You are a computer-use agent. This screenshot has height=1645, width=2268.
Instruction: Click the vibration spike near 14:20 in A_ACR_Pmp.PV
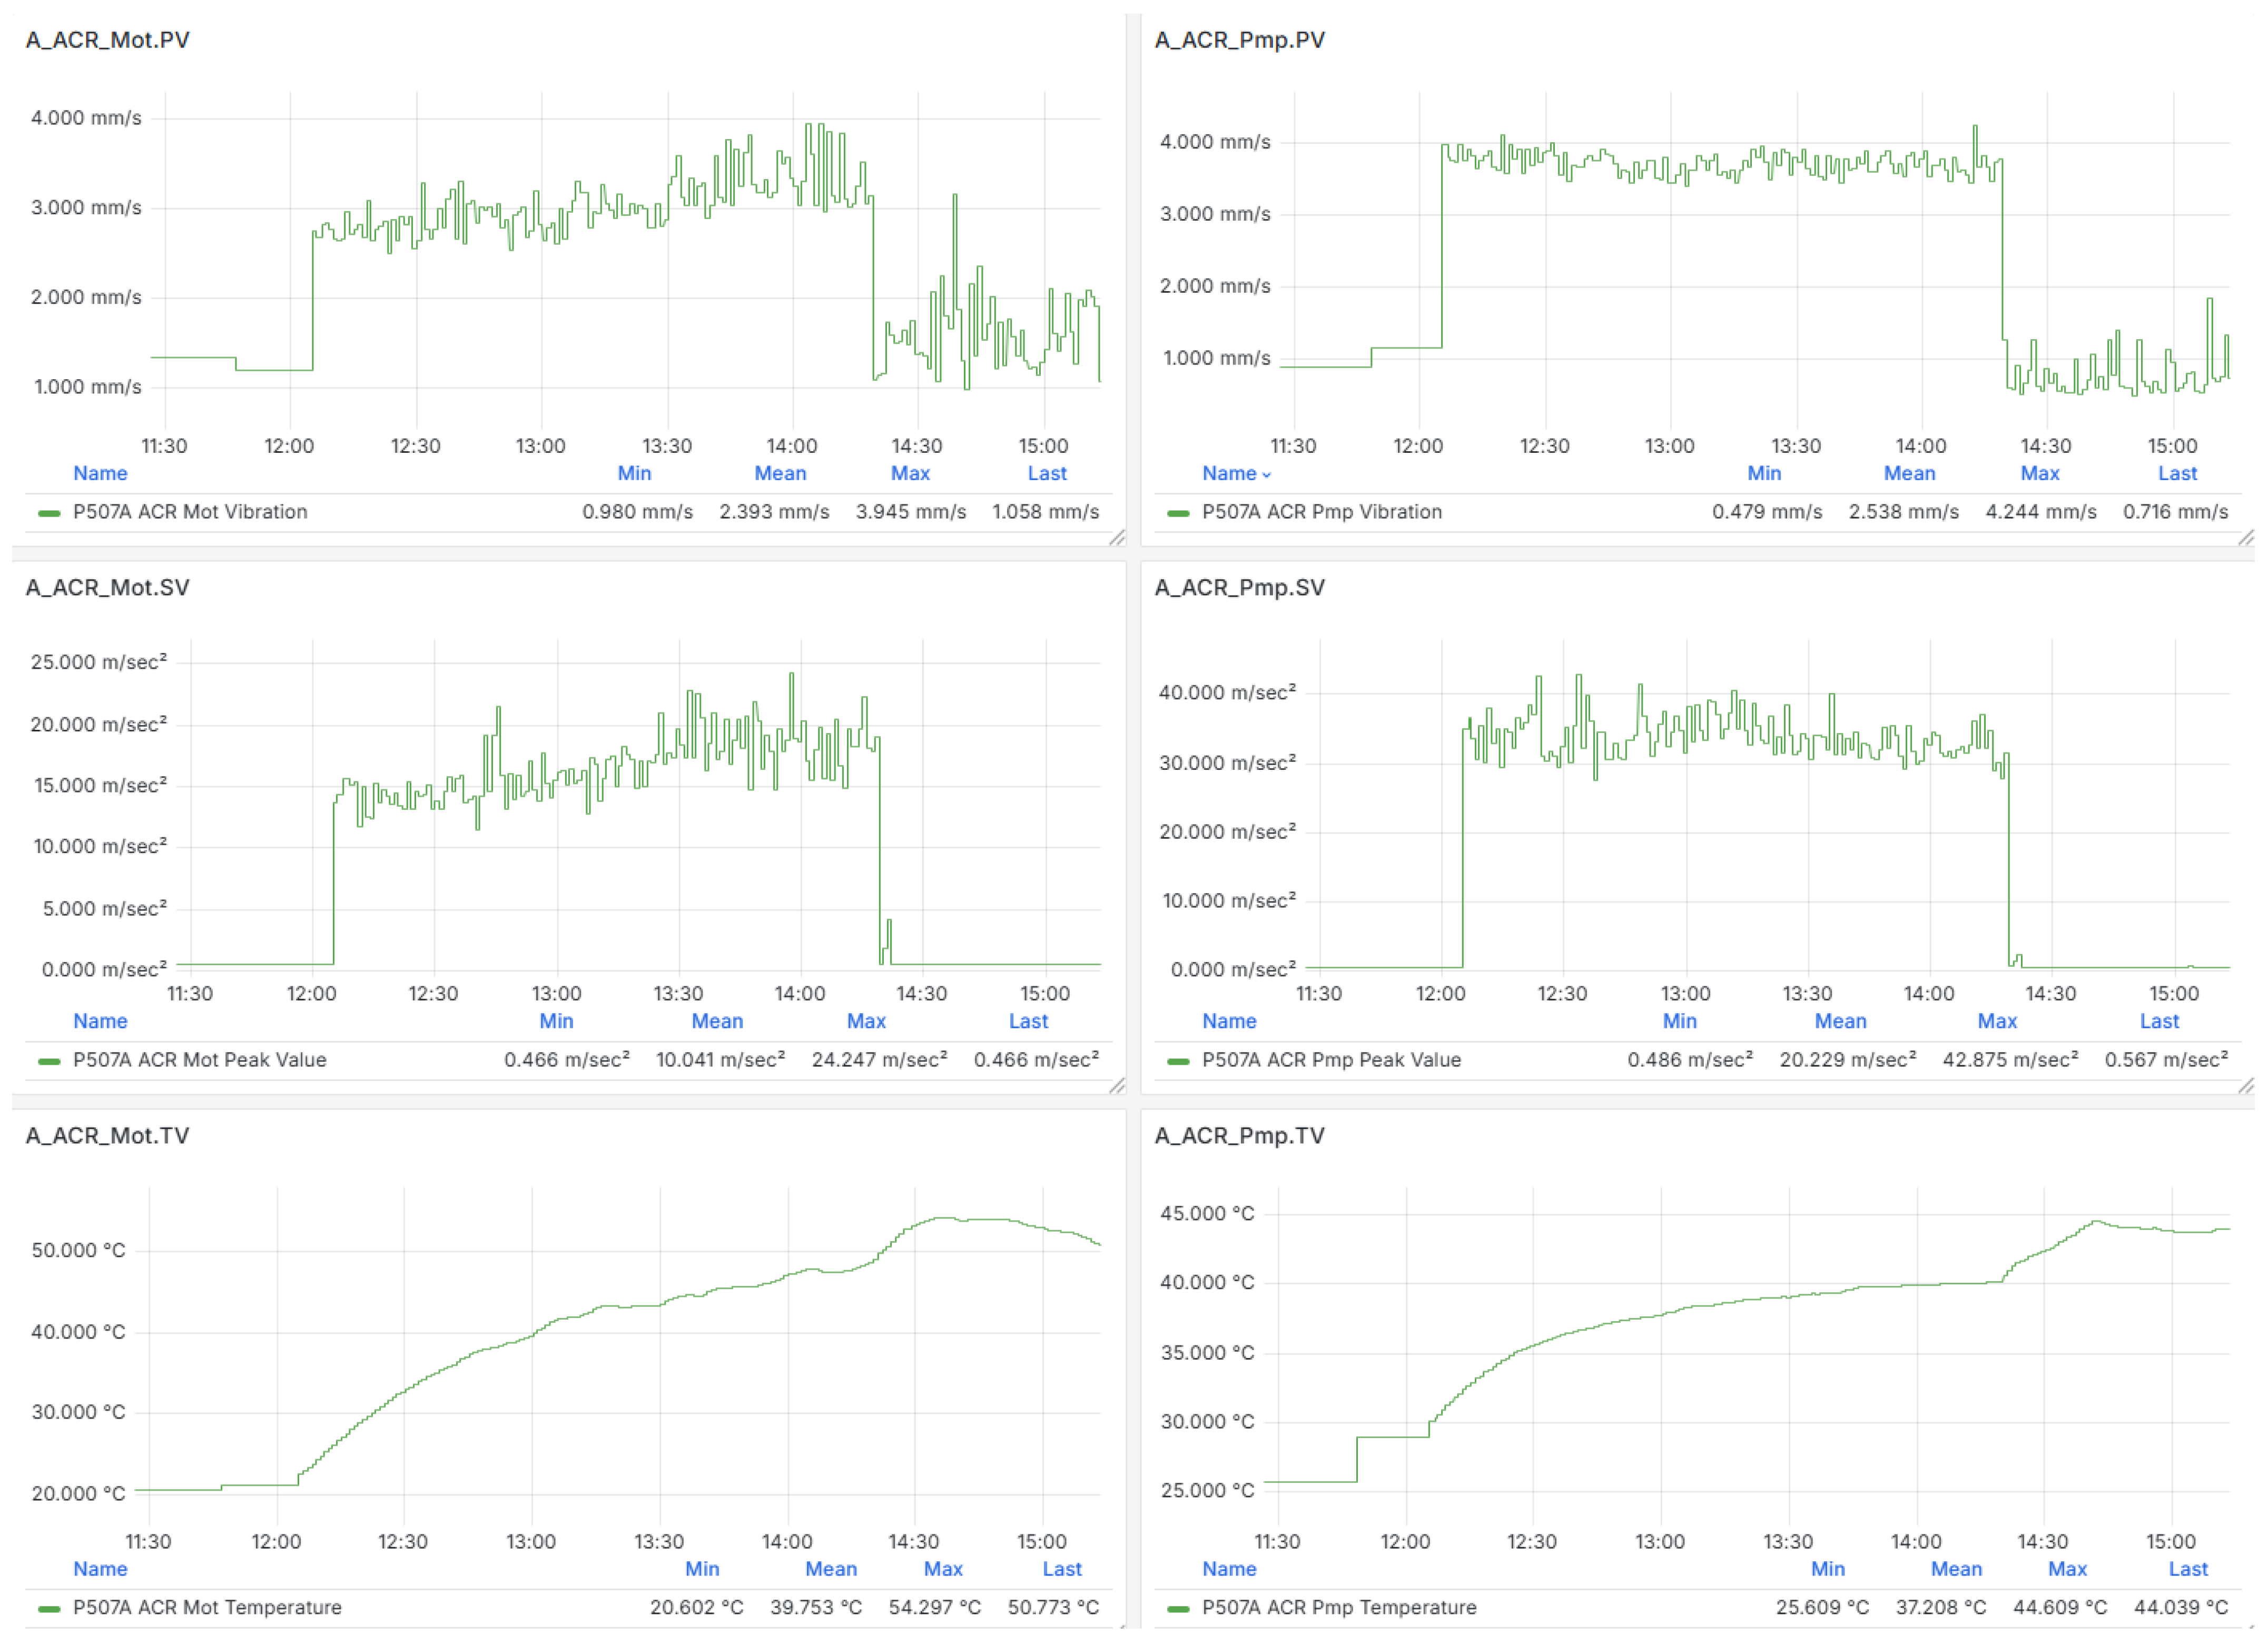click(1975, 128)
